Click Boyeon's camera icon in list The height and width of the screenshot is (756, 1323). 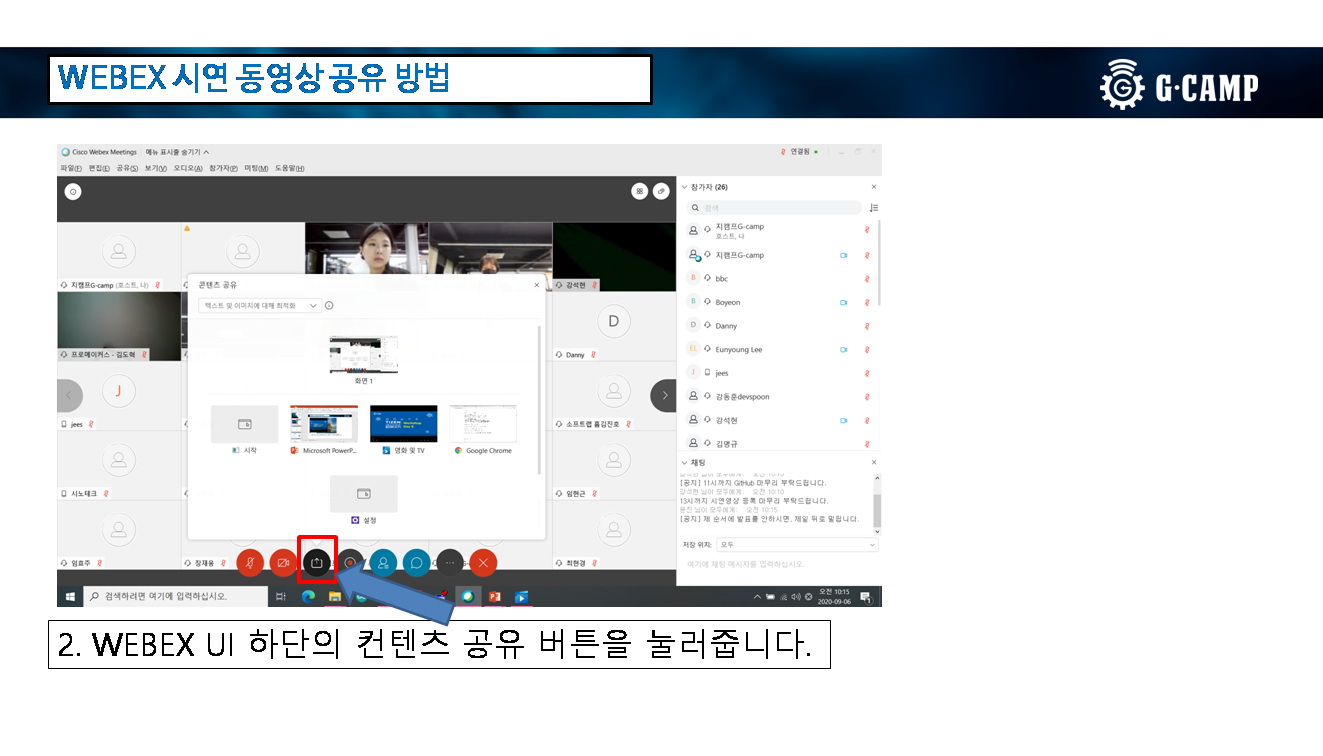tap(844, 302)
